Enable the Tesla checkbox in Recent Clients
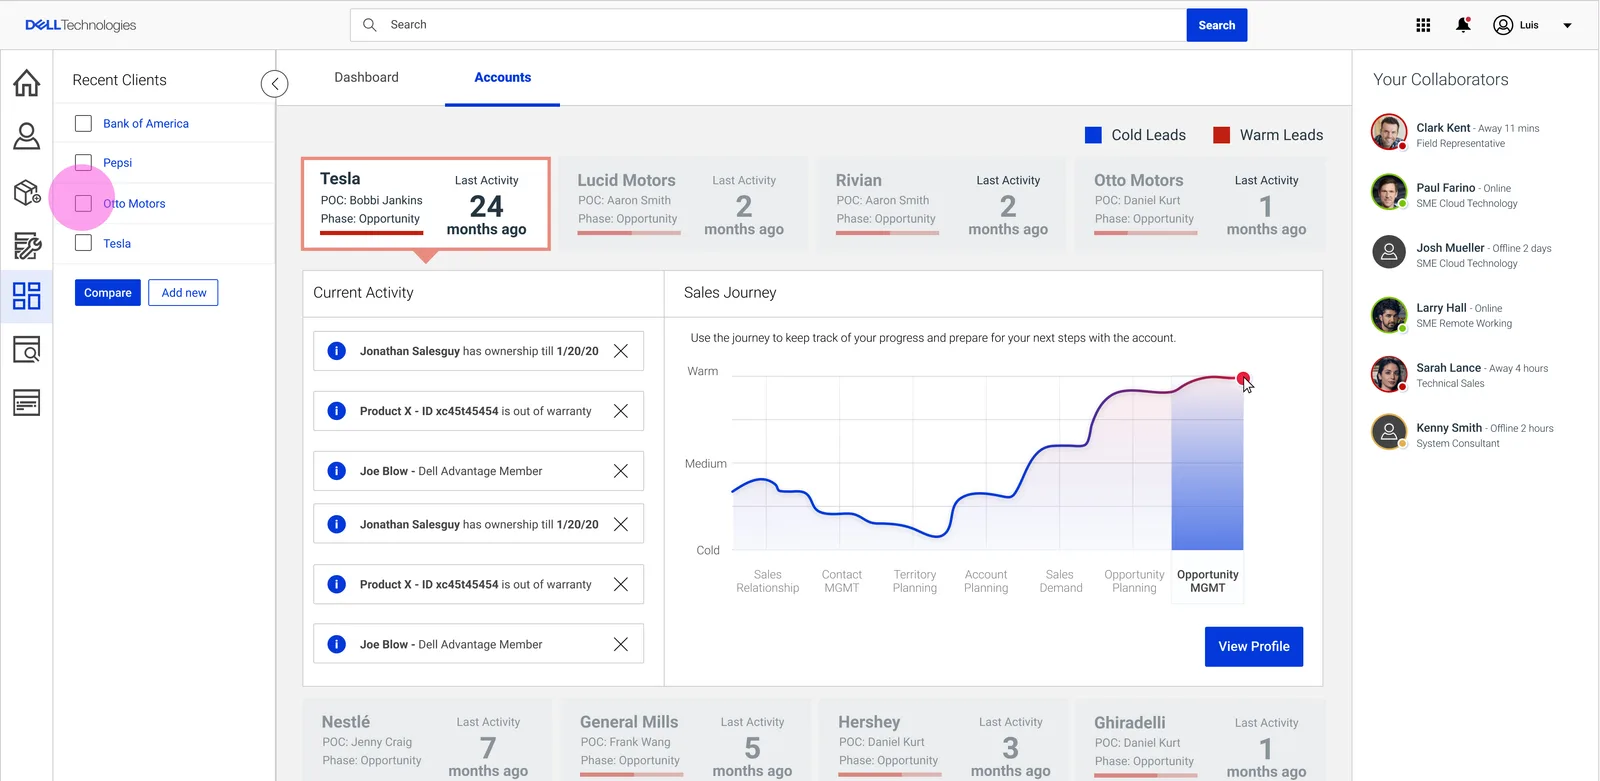 [x=83, y=243]
